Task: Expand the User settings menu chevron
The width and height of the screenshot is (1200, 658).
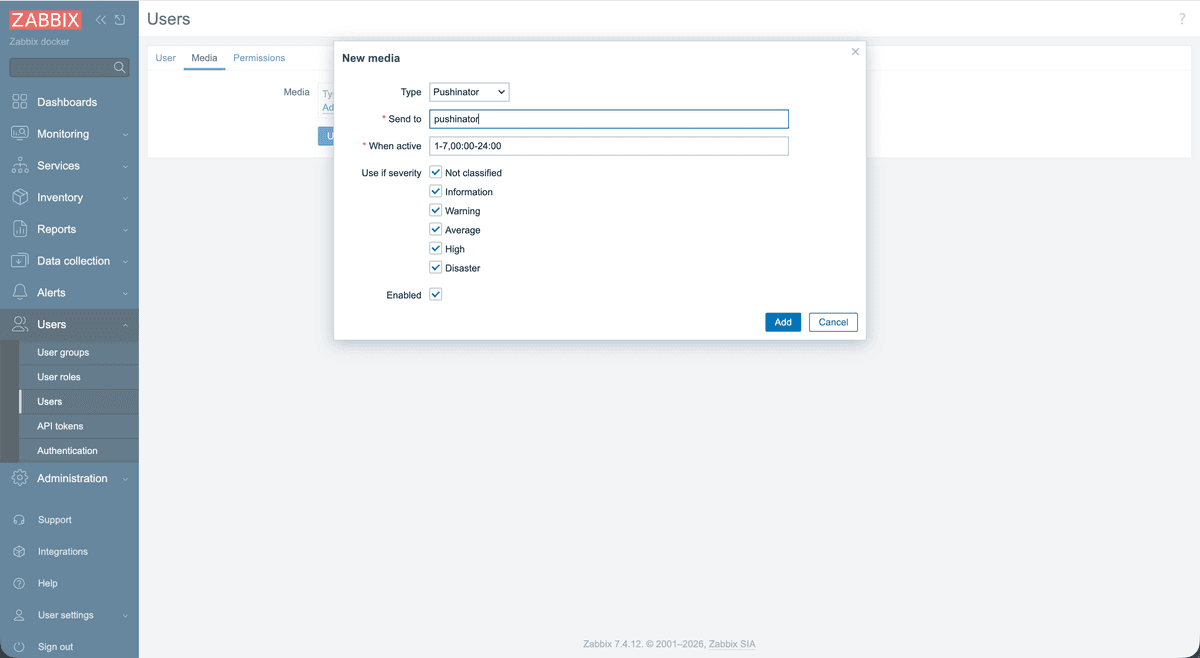Action: (125, 616)
